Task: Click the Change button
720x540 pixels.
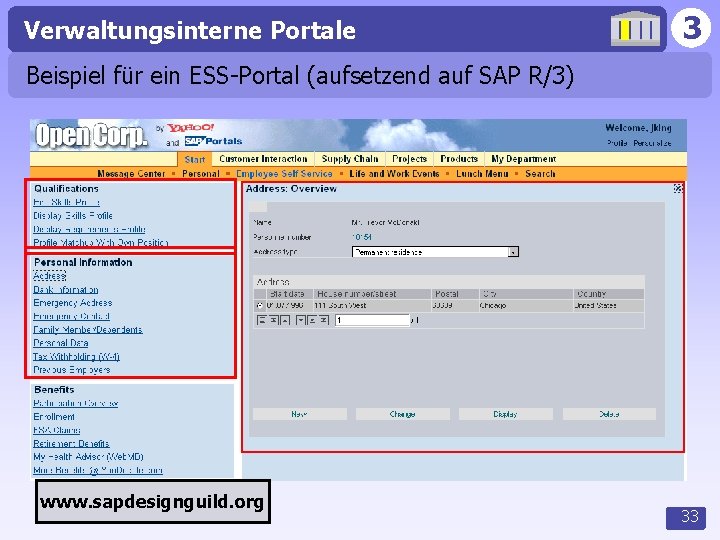Action: click(x=403, y=414)
